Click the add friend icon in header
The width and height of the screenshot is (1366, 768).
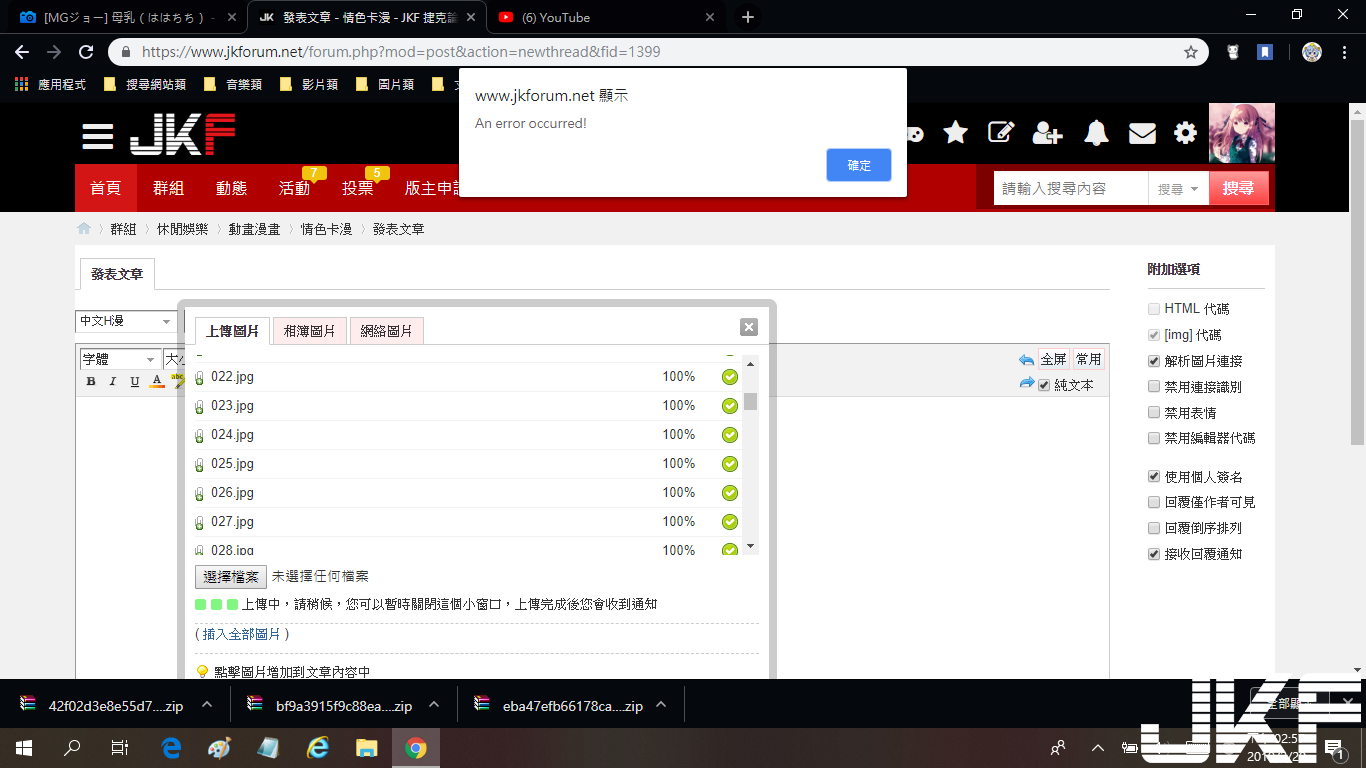coord(1047,133)
